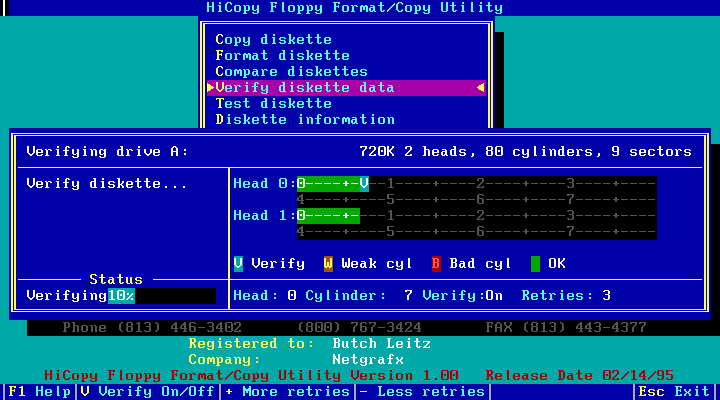Click the 'Verify diskette...' message

click(x=107, y=184)
